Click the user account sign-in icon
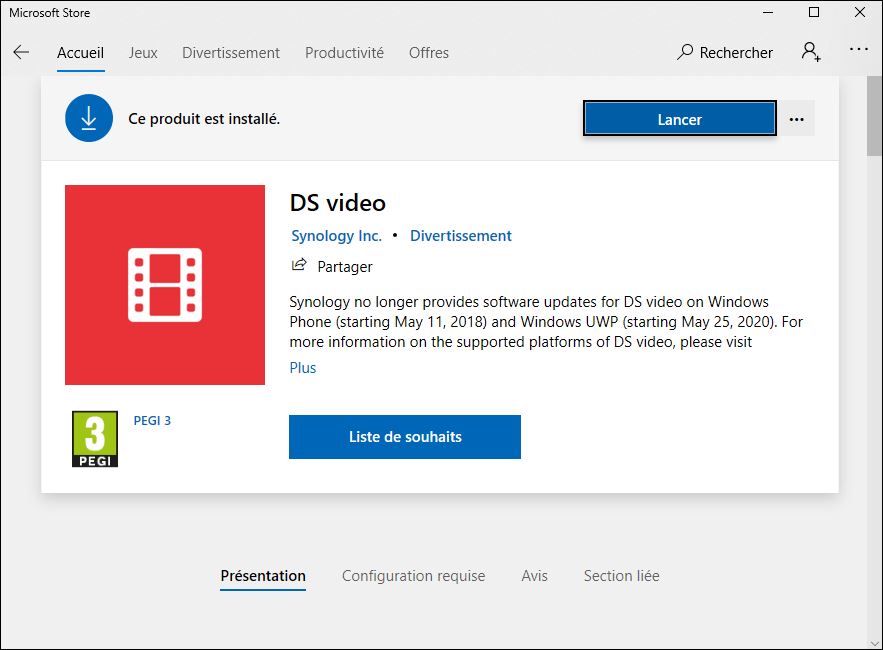The width and height of the screenshot is (883, 650). click(810, 52)
